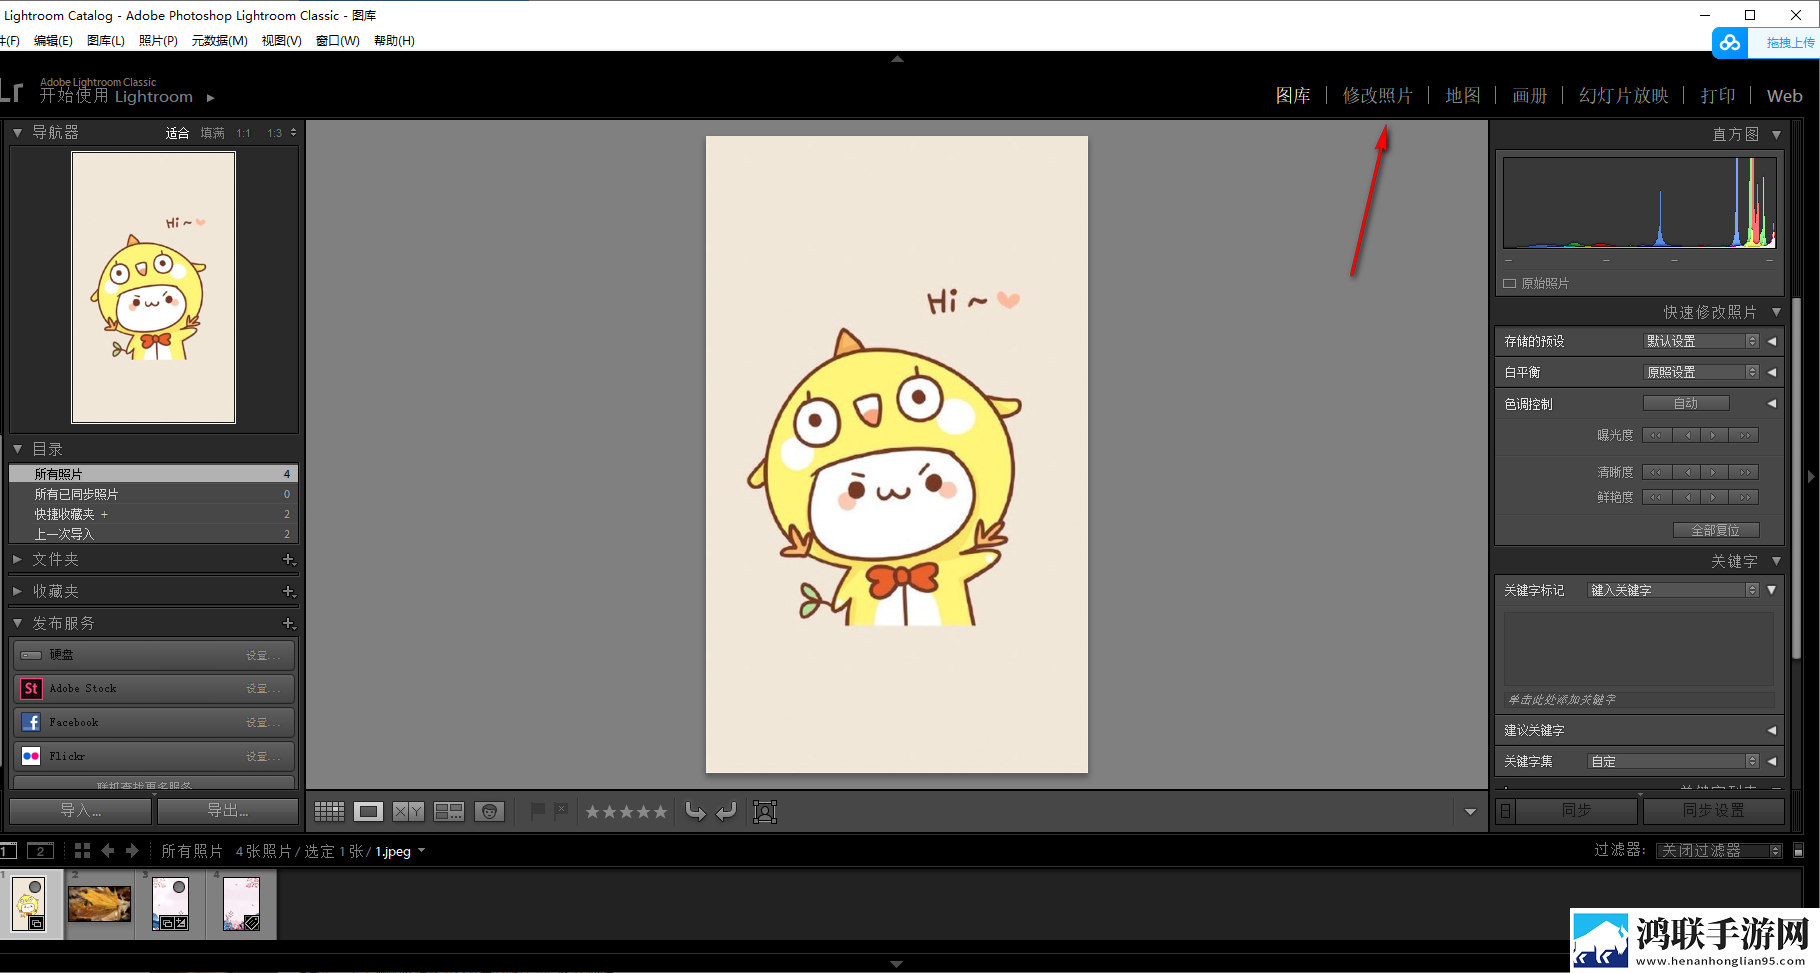Click the main window display button 1
This screenshot has width=1820, height=973.
click(8, 851)
